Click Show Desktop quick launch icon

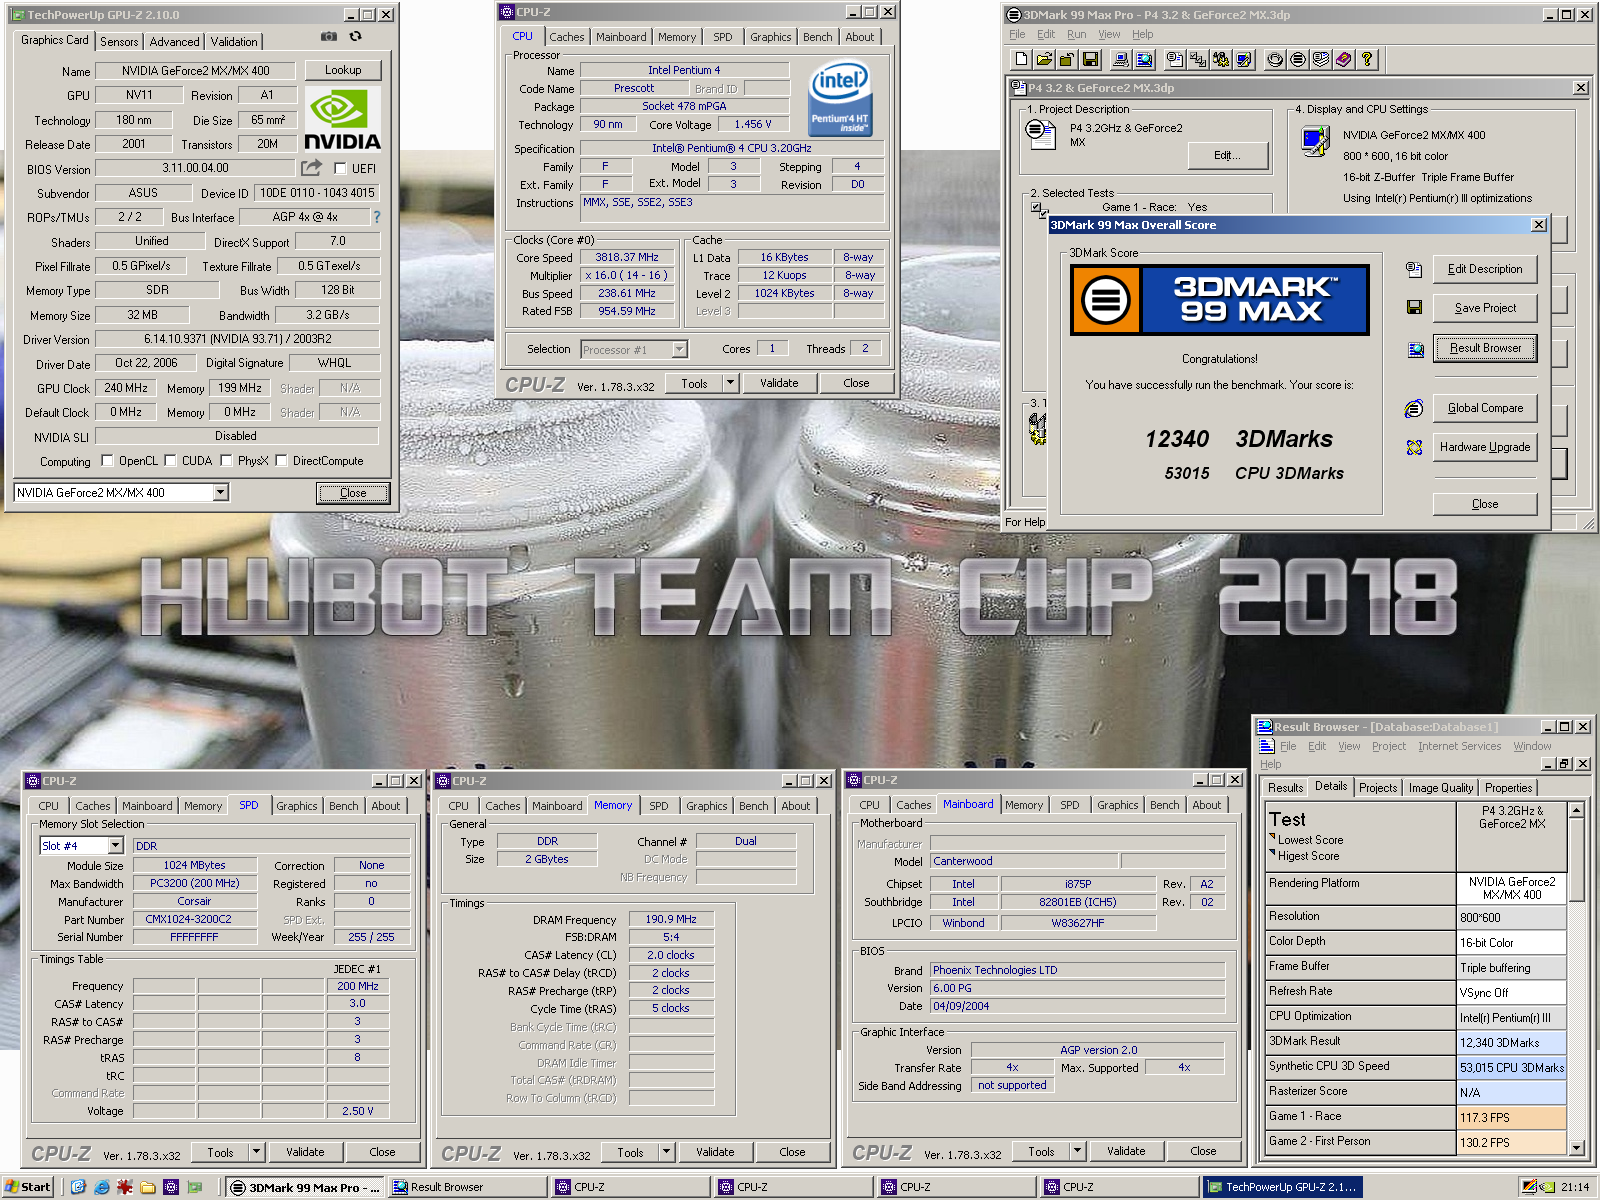78,1187
